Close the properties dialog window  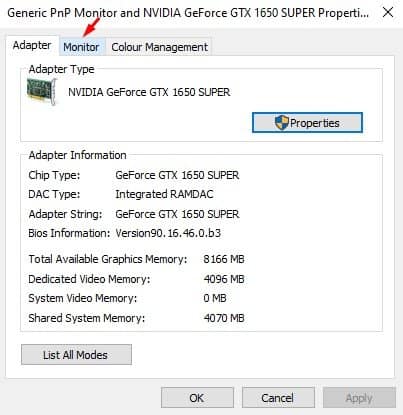(x=388, y=13)
